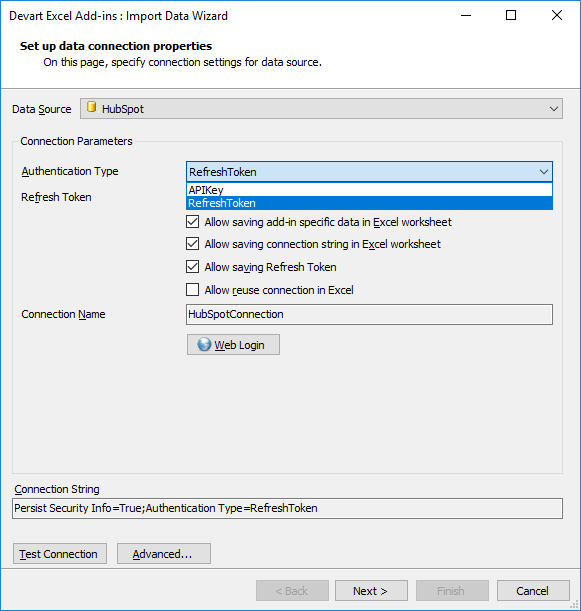Viewport: 581px width, 611px height.
Task: Minimize the Import Data Wizard window
Action: click(x=466, y=16)
